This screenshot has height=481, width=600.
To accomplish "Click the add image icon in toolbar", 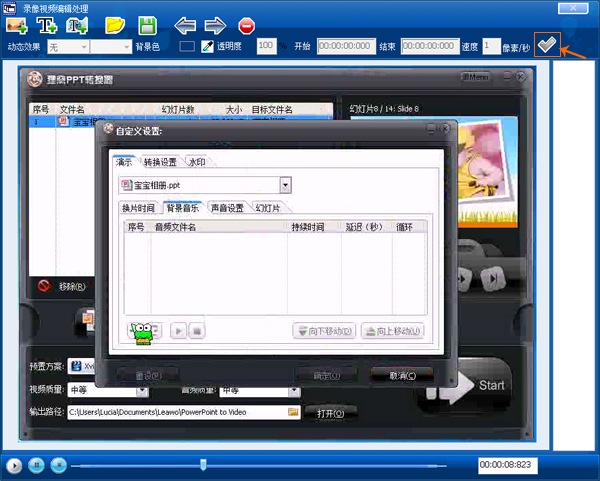I will [16, 26].
